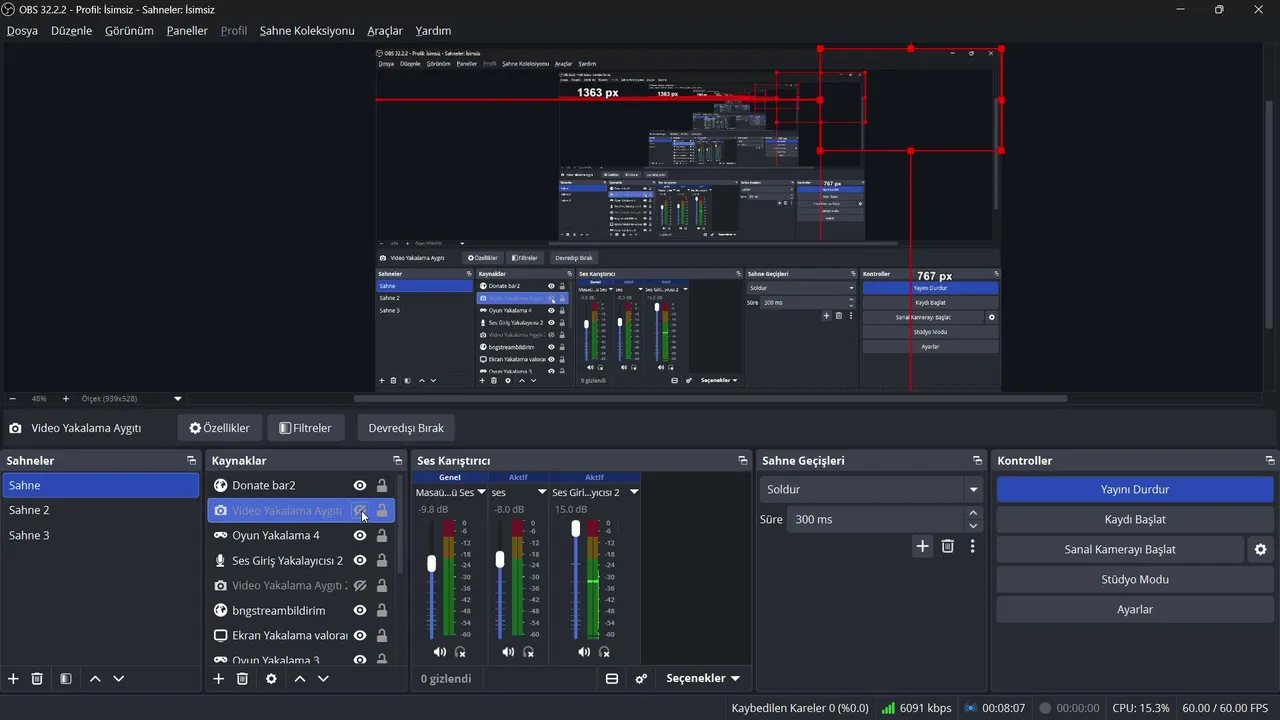Move the selected scene up

click(x=95, y=678)
